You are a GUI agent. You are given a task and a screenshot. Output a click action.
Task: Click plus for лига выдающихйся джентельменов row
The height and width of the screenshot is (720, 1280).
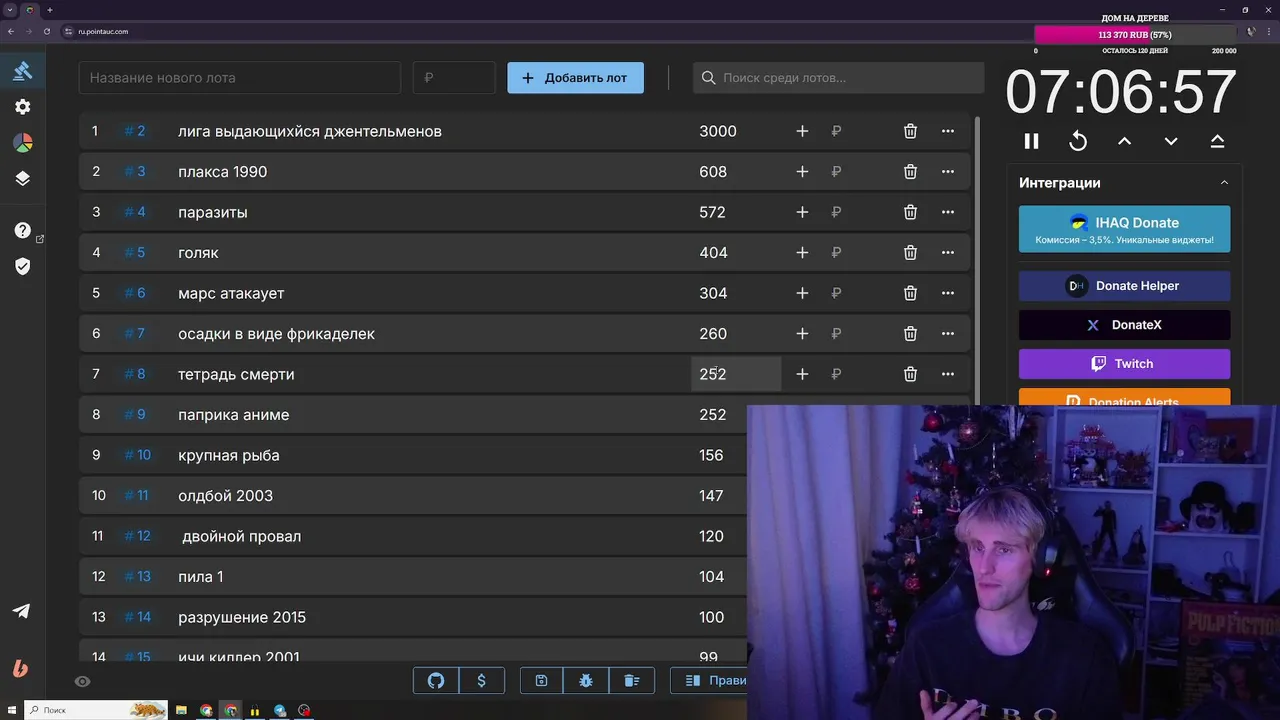802,131
